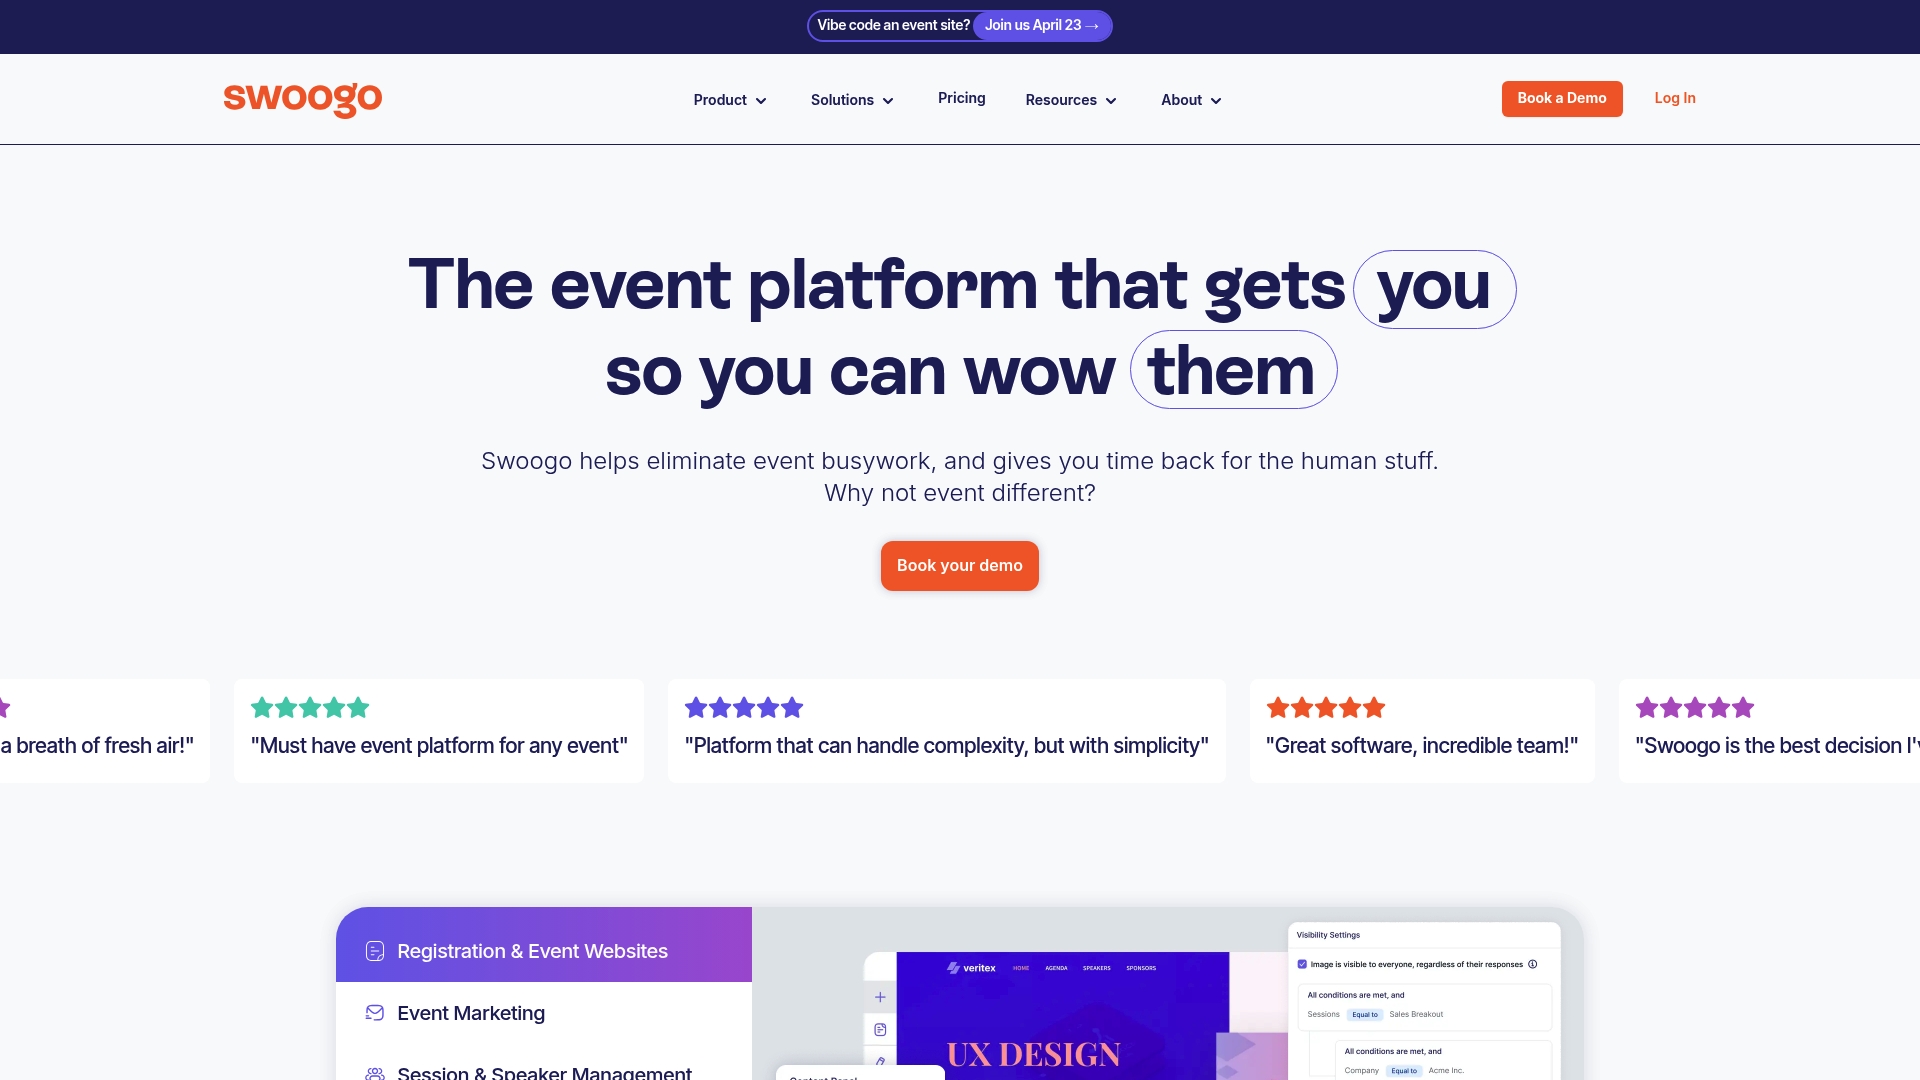Viewport: 1920px width, 1080px height.
Task: Click the info icon beside visibility text
Action: pos(1532,964)
